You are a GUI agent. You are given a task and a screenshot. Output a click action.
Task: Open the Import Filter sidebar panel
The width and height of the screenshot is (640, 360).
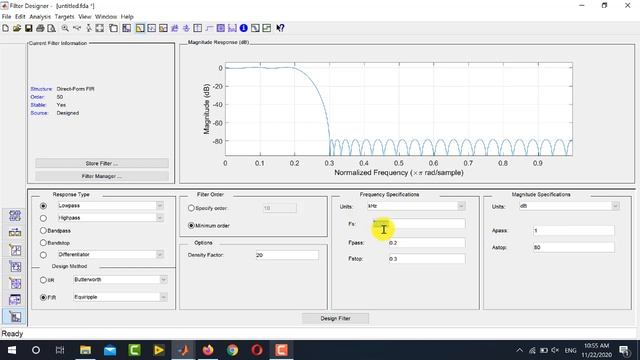click(15, 300)
